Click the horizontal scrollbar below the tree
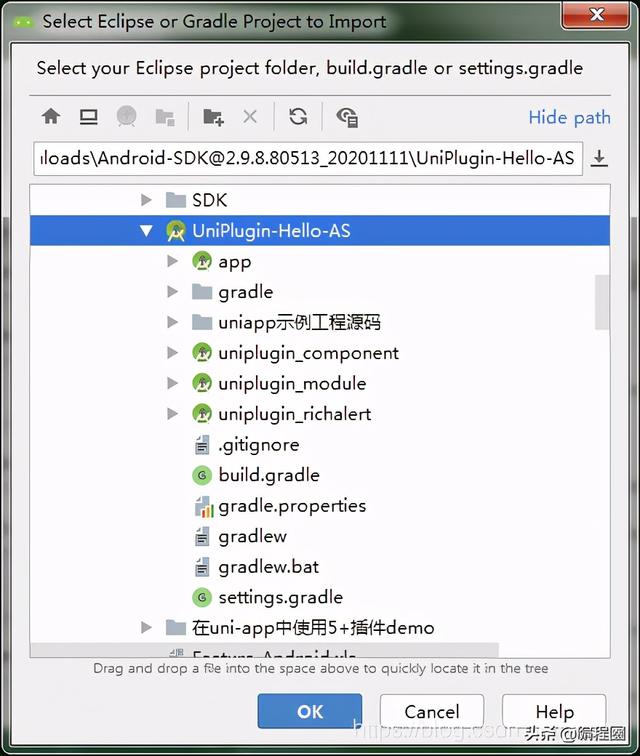This screenshot has width=640, height=756. [264, 649]
